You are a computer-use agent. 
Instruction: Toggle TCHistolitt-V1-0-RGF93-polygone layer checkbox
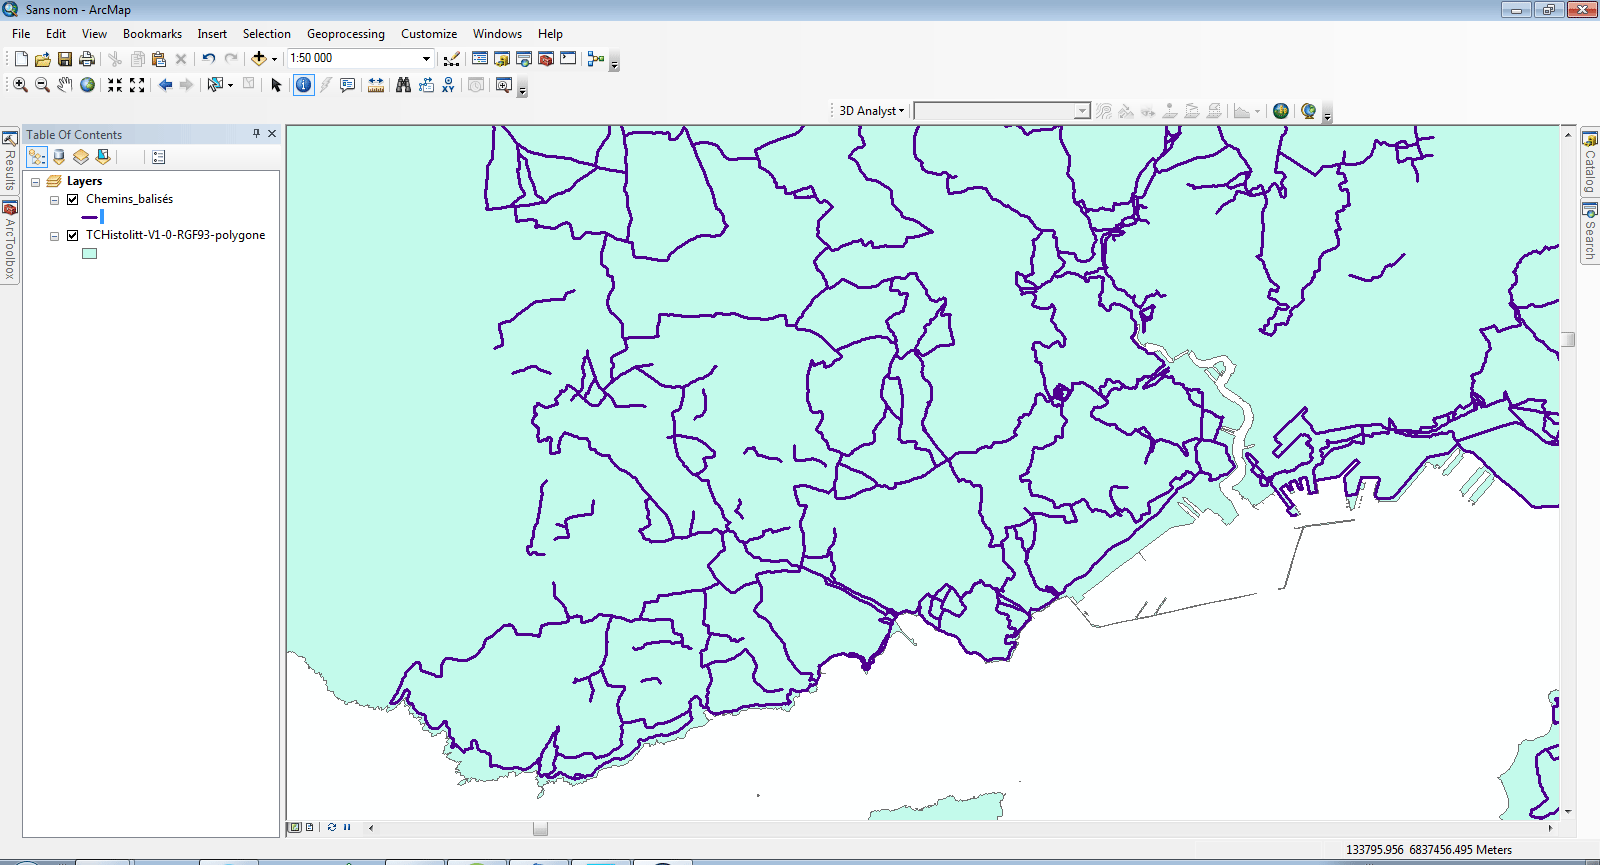(72, 235)
